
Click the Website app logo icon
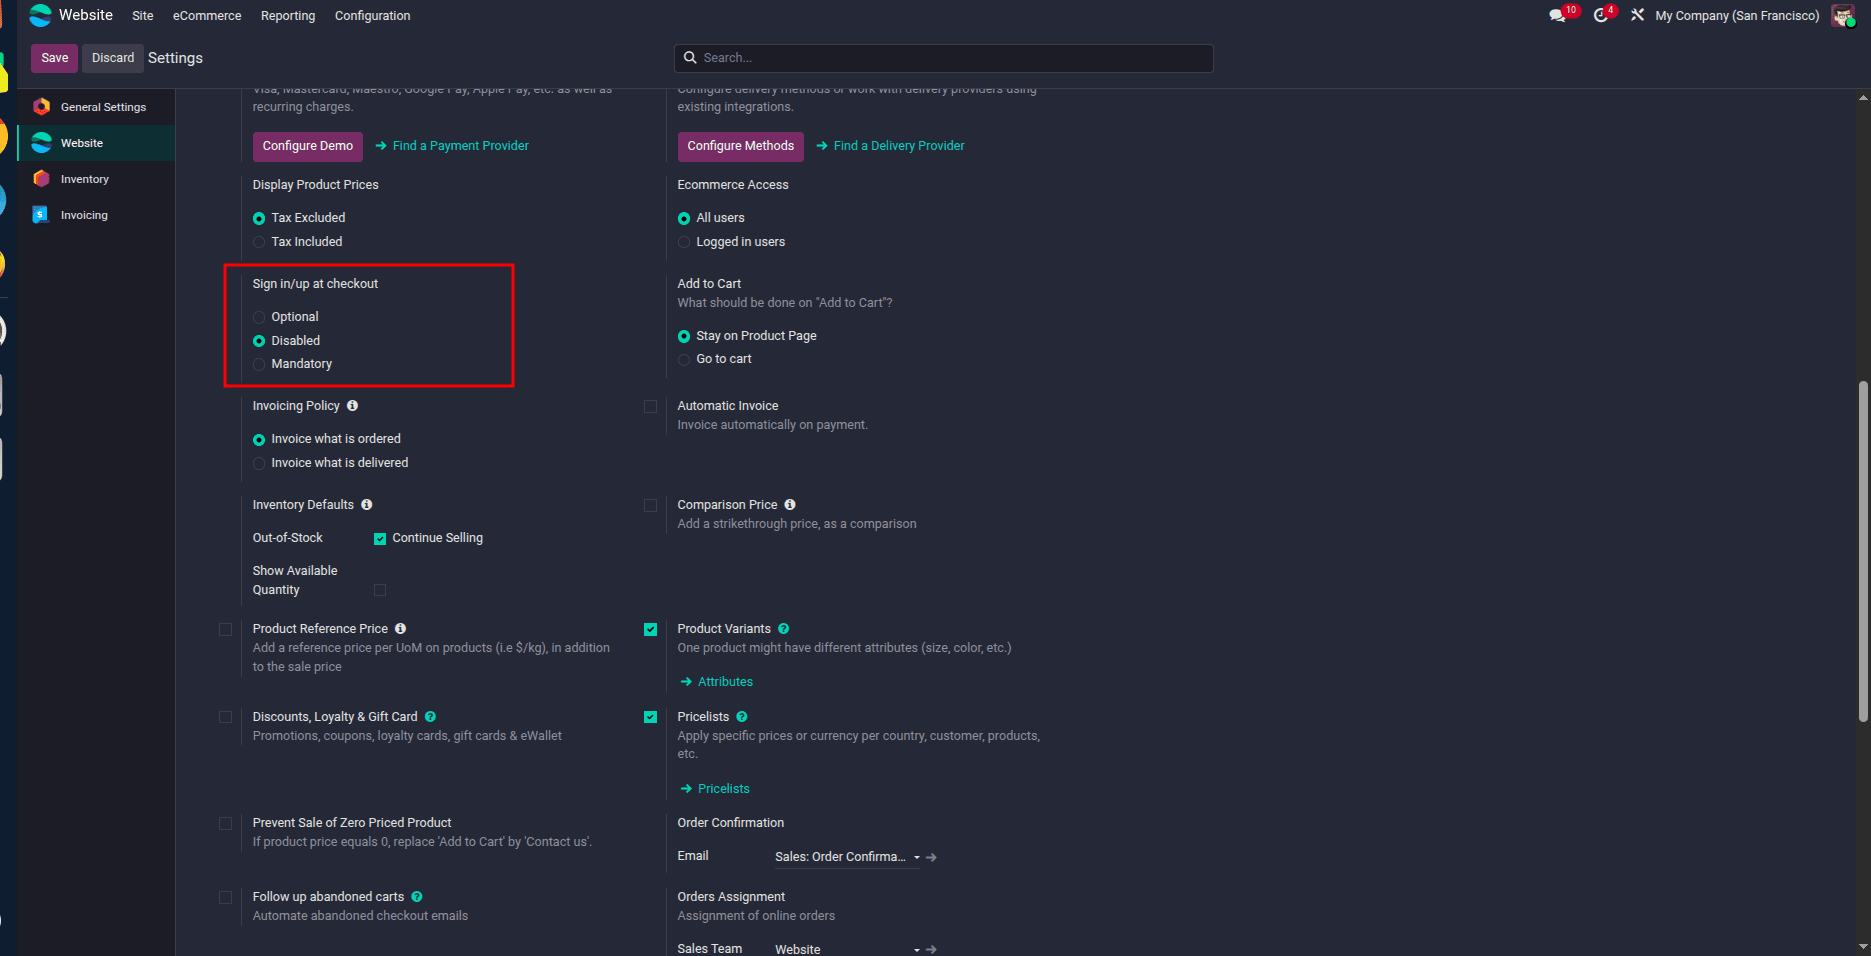(40, 15)
